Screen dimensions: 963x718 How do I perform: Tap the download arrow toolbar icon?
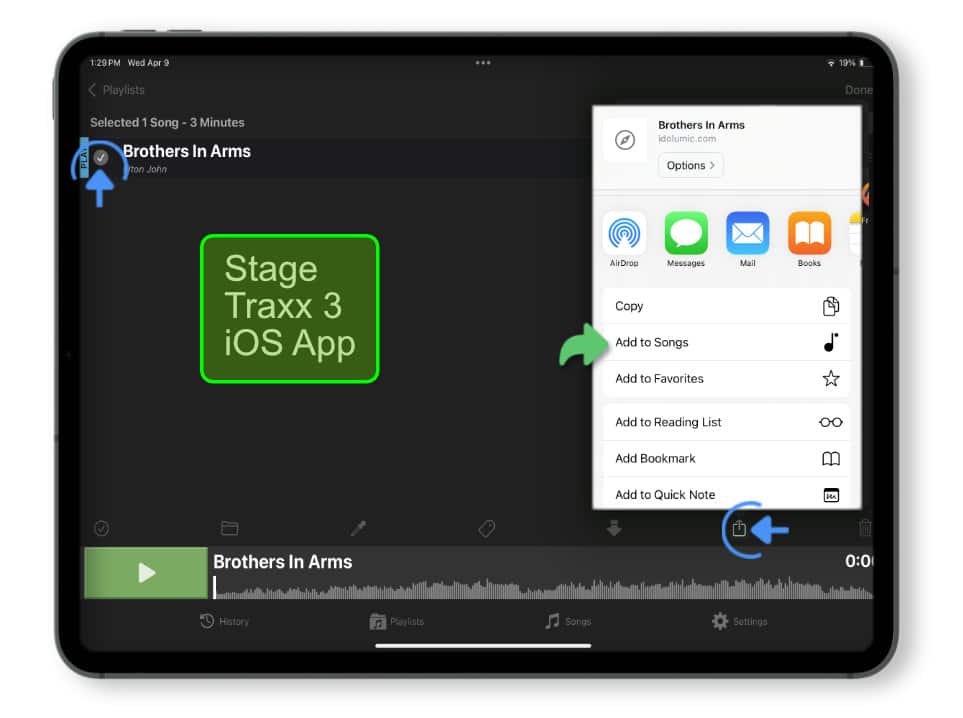coord(614,528)
